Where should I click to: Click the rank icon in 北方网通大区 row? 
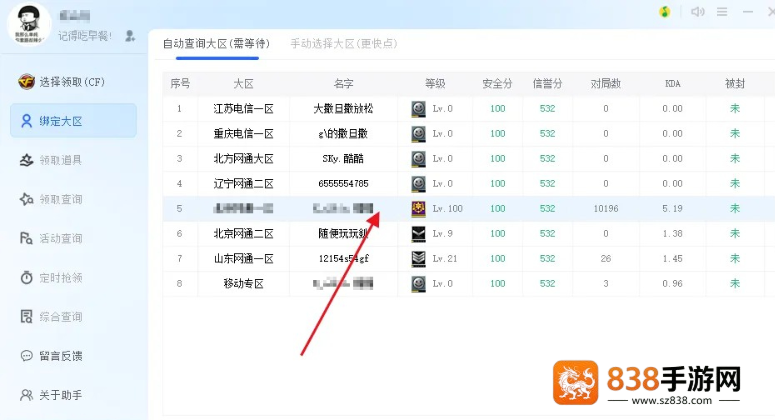tap(419, 159)
